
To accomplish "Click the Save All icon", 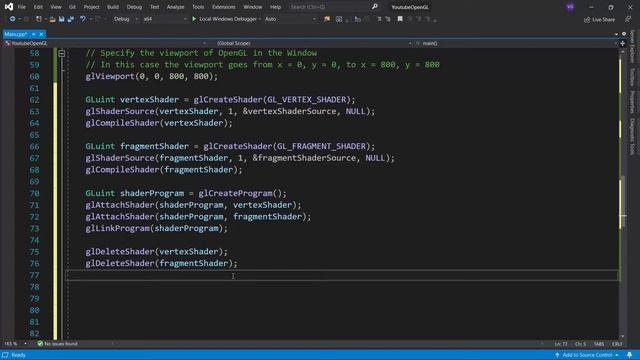I will (71, 19).
